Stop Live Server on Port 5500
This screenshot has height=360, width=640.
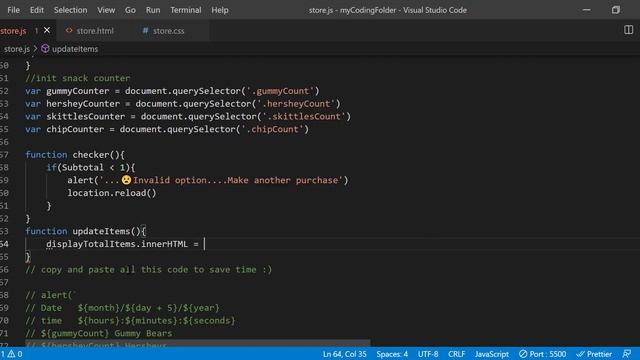(542, 354)
